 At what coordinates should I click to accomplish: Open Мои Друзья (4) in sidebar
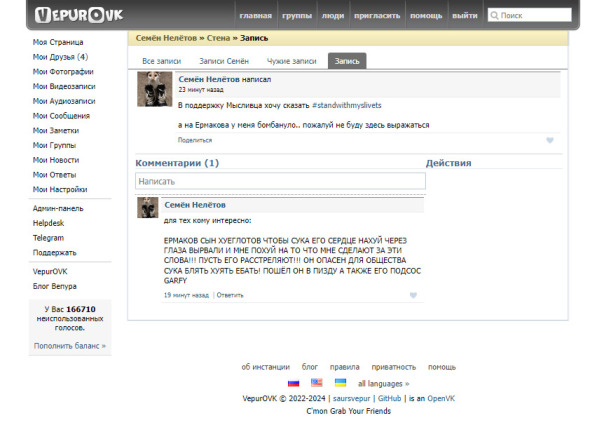tap(60, 57)
